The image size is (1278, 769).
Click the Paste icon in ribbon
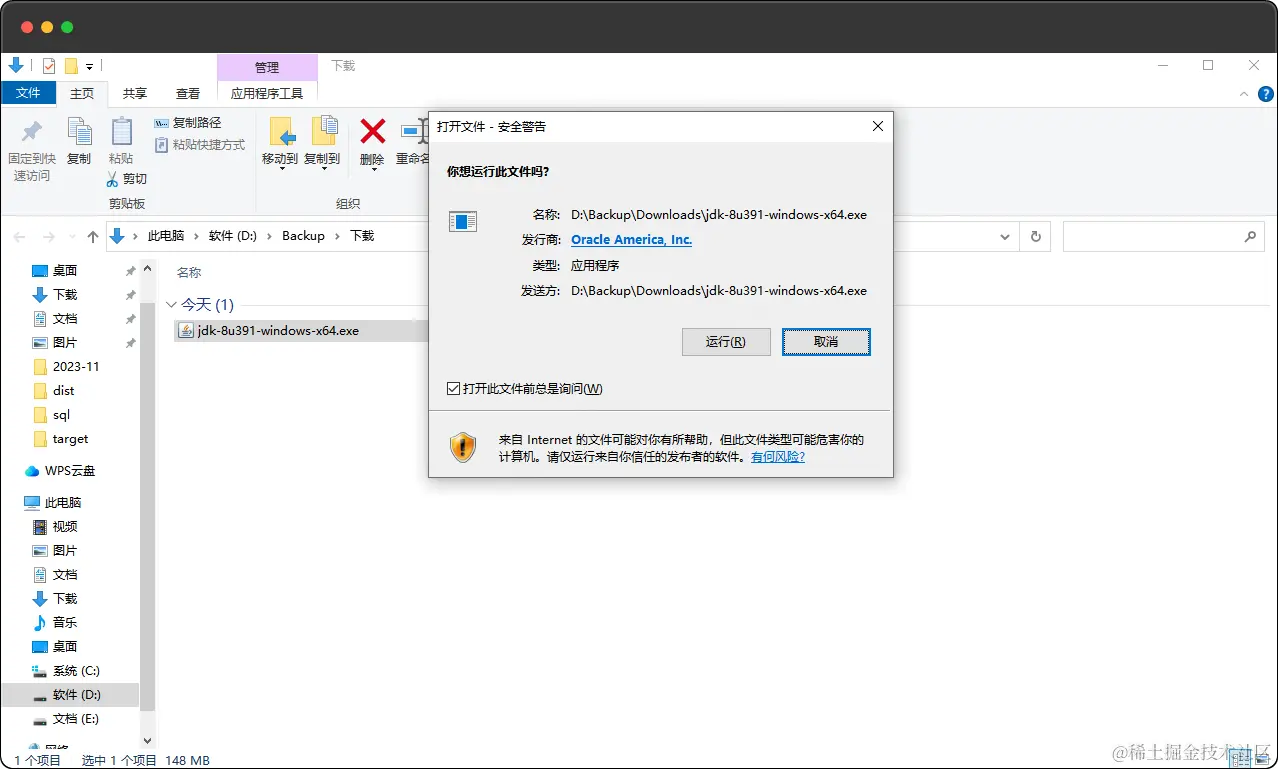[x=121, y=131]
